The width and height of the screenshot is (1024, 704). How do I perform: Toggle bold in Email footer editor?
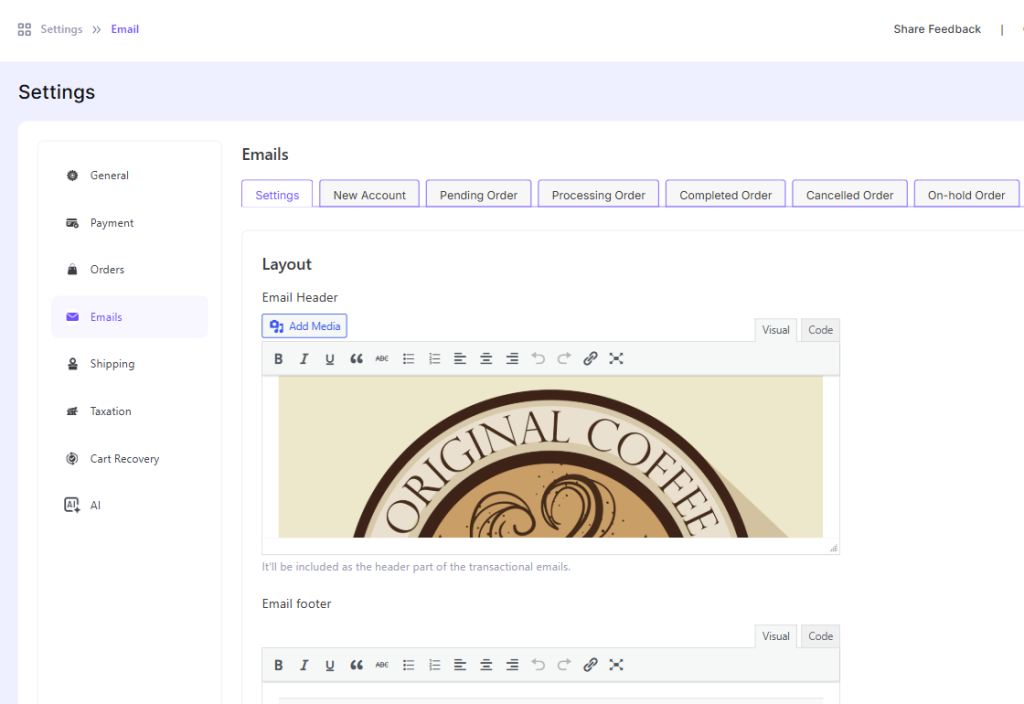[x=278, y=665]
